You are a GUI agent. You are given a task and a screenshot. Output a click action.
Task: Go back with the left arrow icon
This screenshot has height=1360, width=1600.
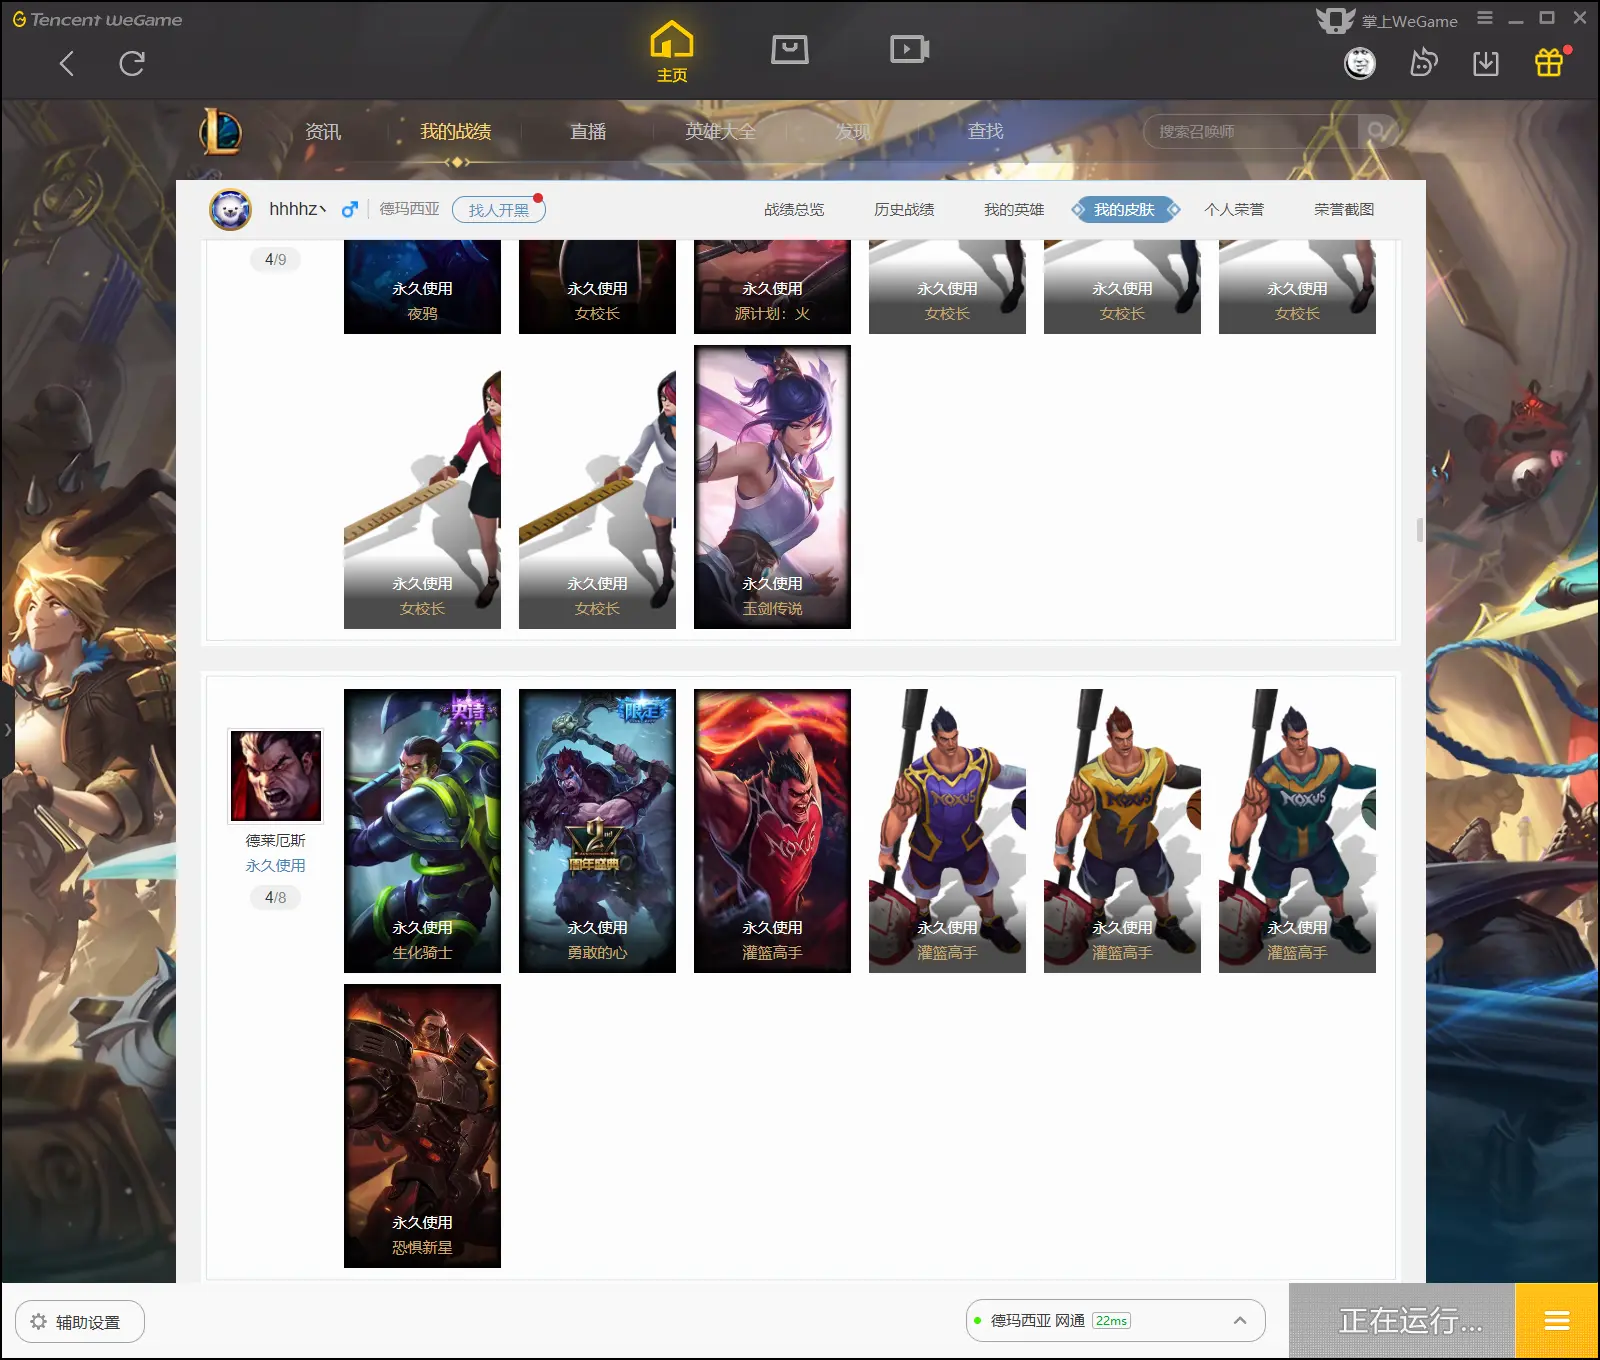[67, 64]
